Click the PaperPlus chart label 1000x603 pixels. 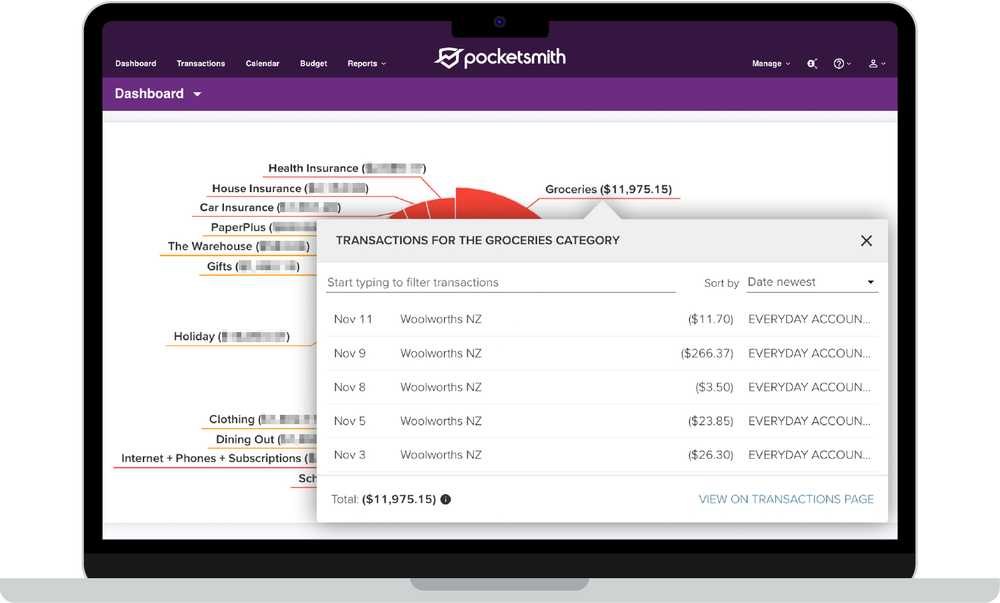tap(263, 228)
